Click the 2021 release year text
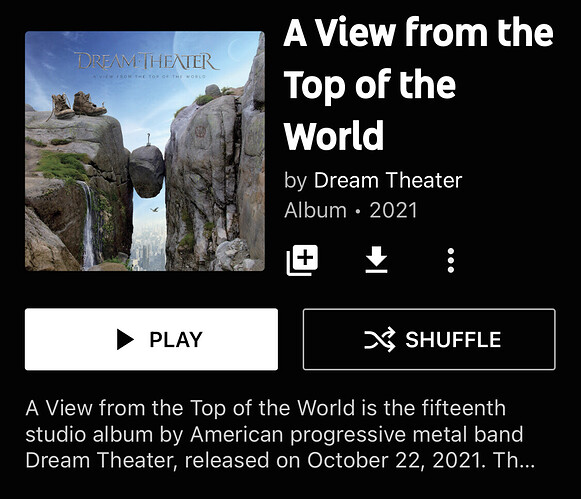The width and height of the screenshot is (581, 499). 394,210
